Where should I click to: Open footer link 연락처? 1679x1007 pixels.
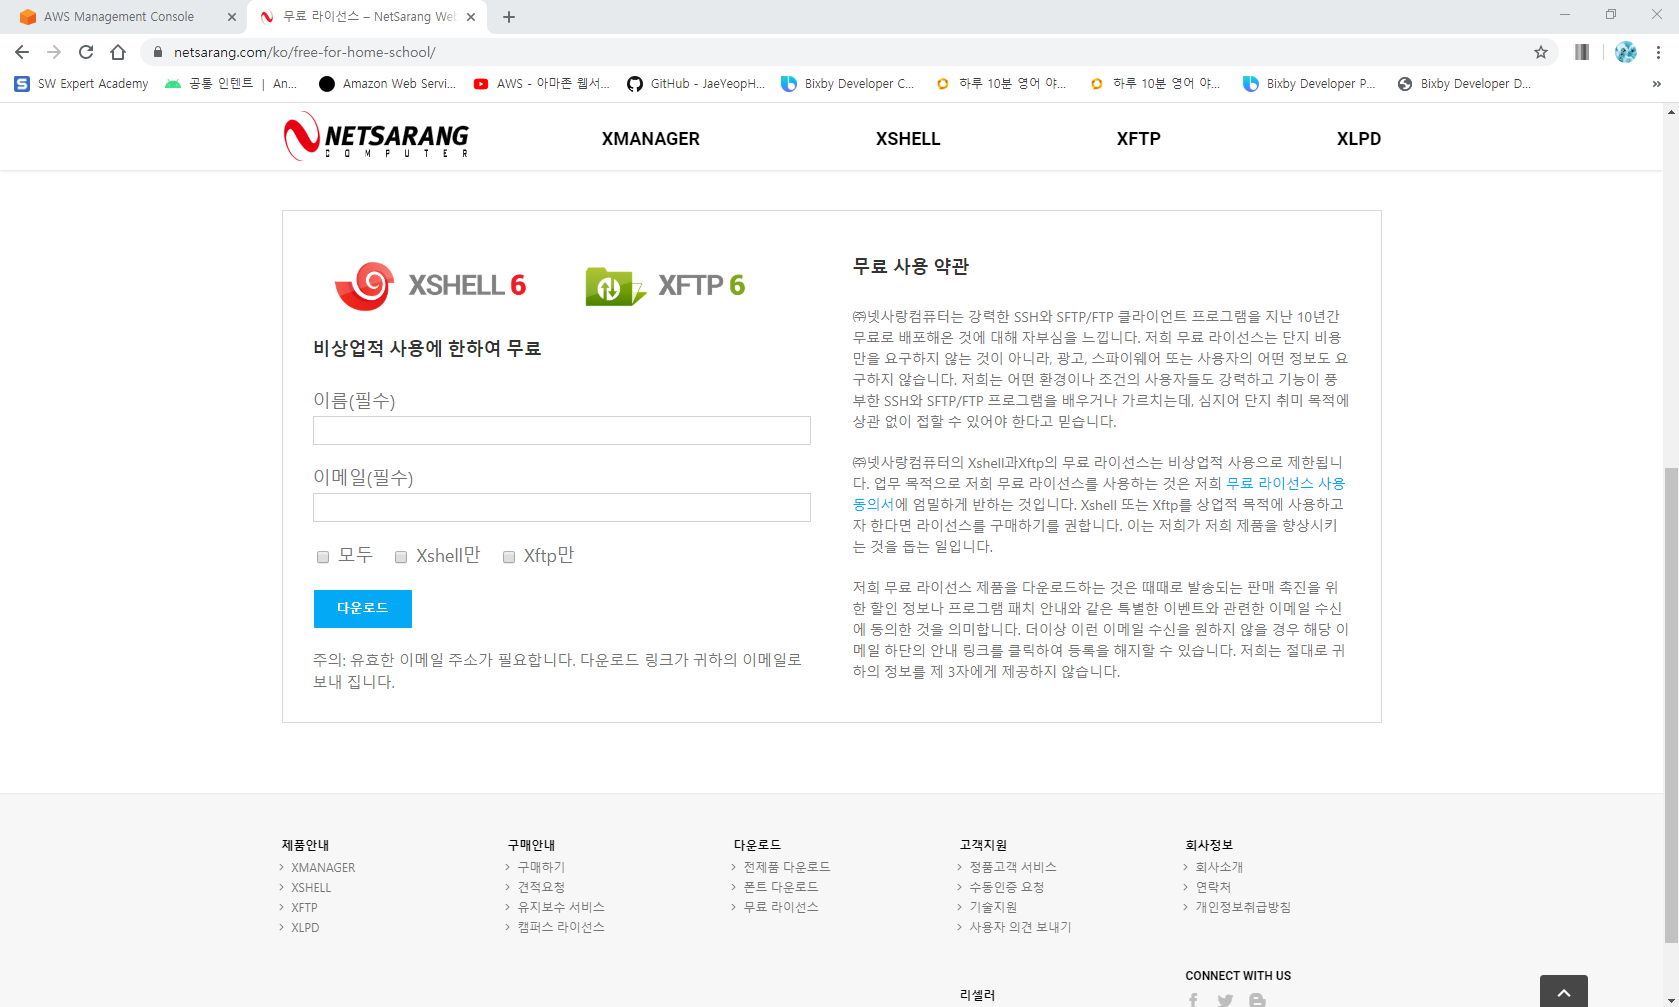[1213, 887]
